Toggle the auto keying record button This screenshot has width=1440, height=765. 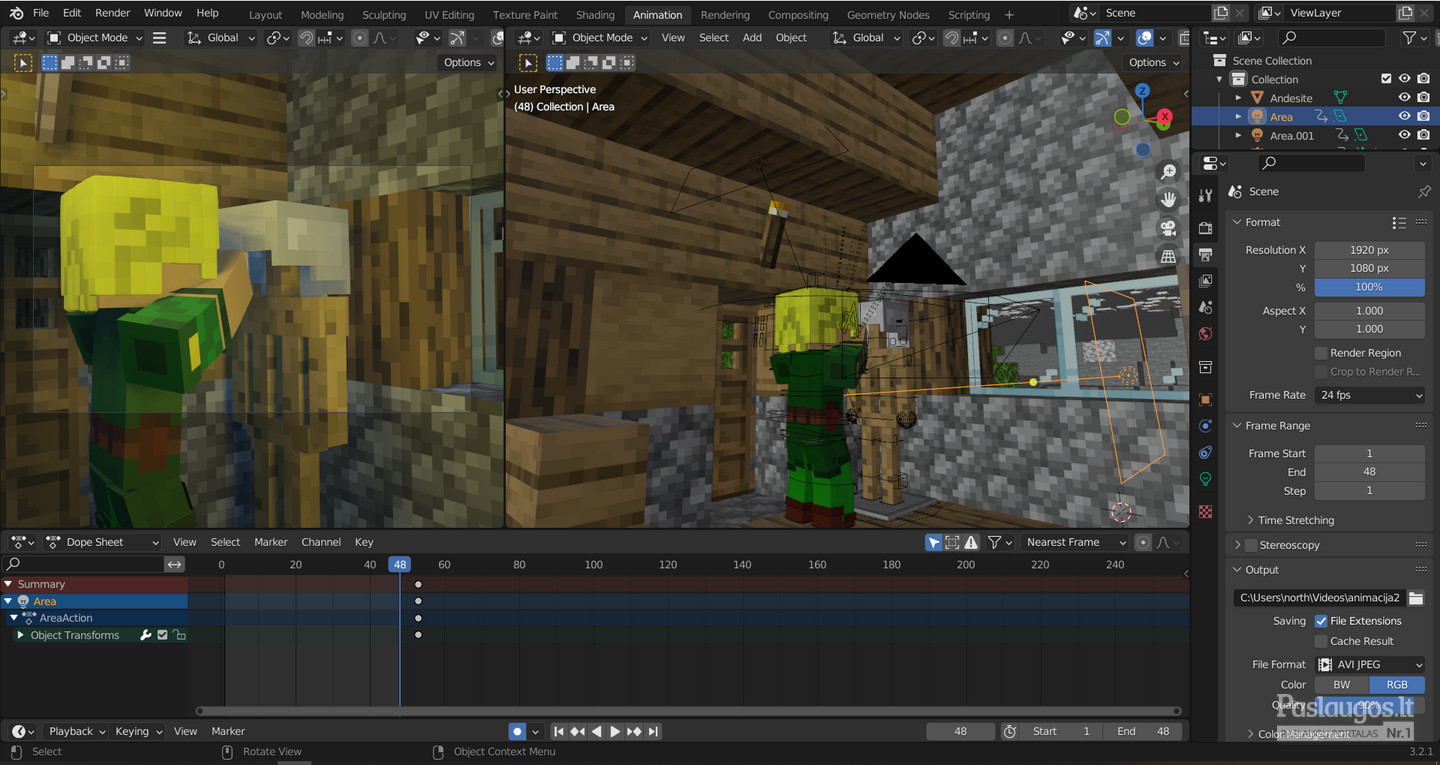tap(517, 731)
